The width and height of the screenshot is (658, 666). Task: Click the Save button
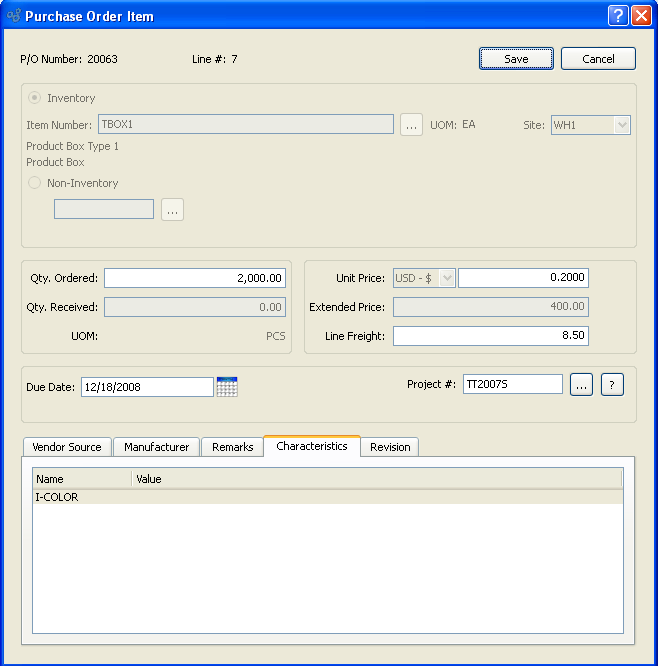pyautogui.click(x=516, y=59)
